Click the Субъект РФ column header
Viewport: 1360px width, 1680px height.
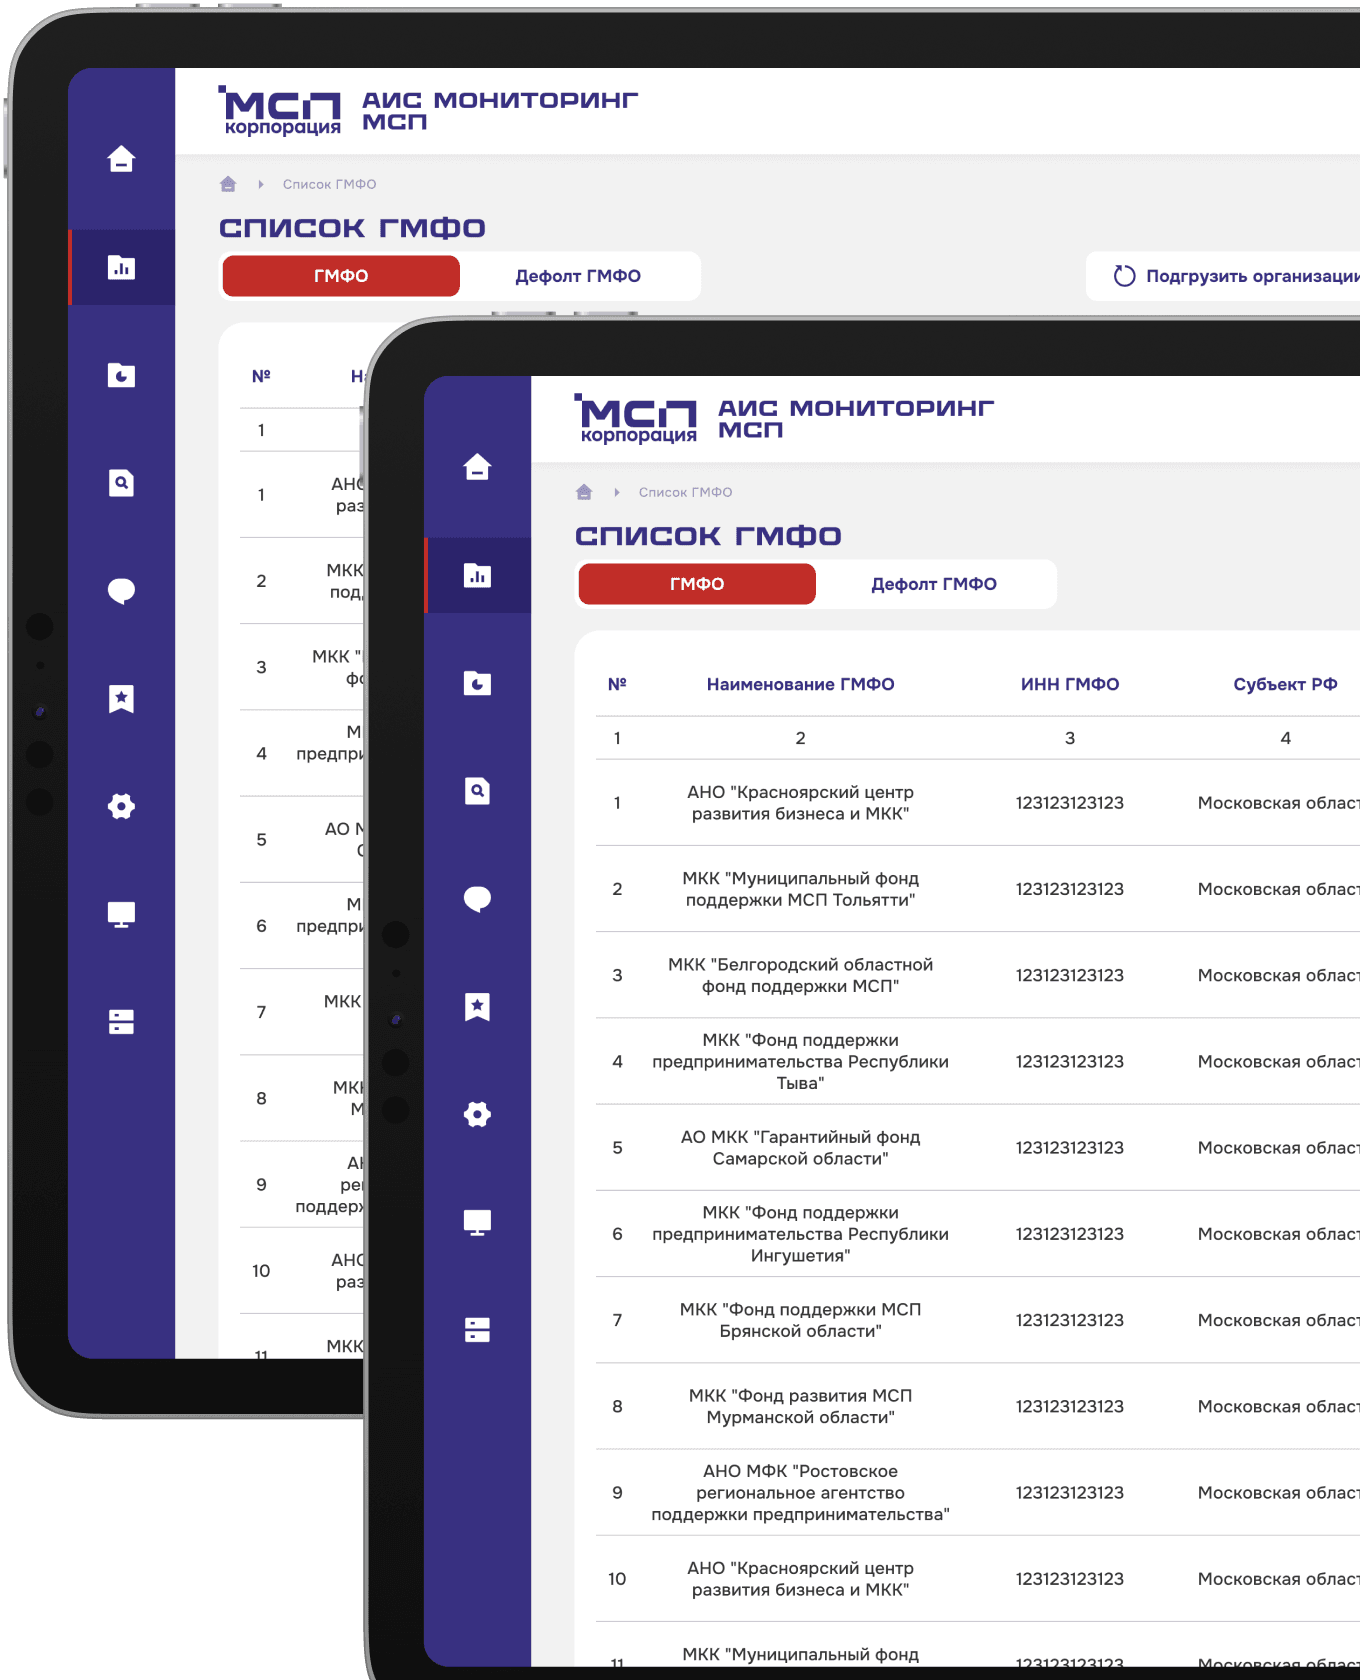pyautogui.click(x=1285, y=684)
